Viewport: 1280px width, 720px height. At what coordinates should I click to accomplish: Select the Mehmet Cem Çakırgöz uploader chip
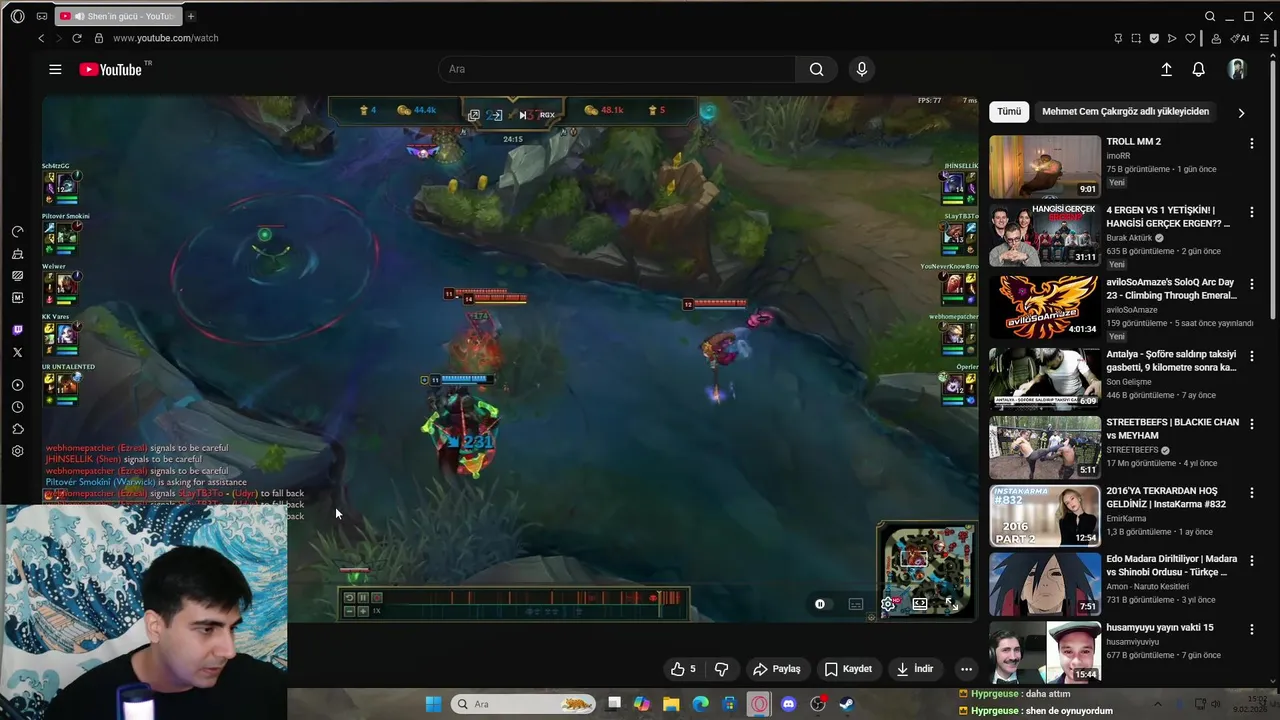coord(1125,112)
